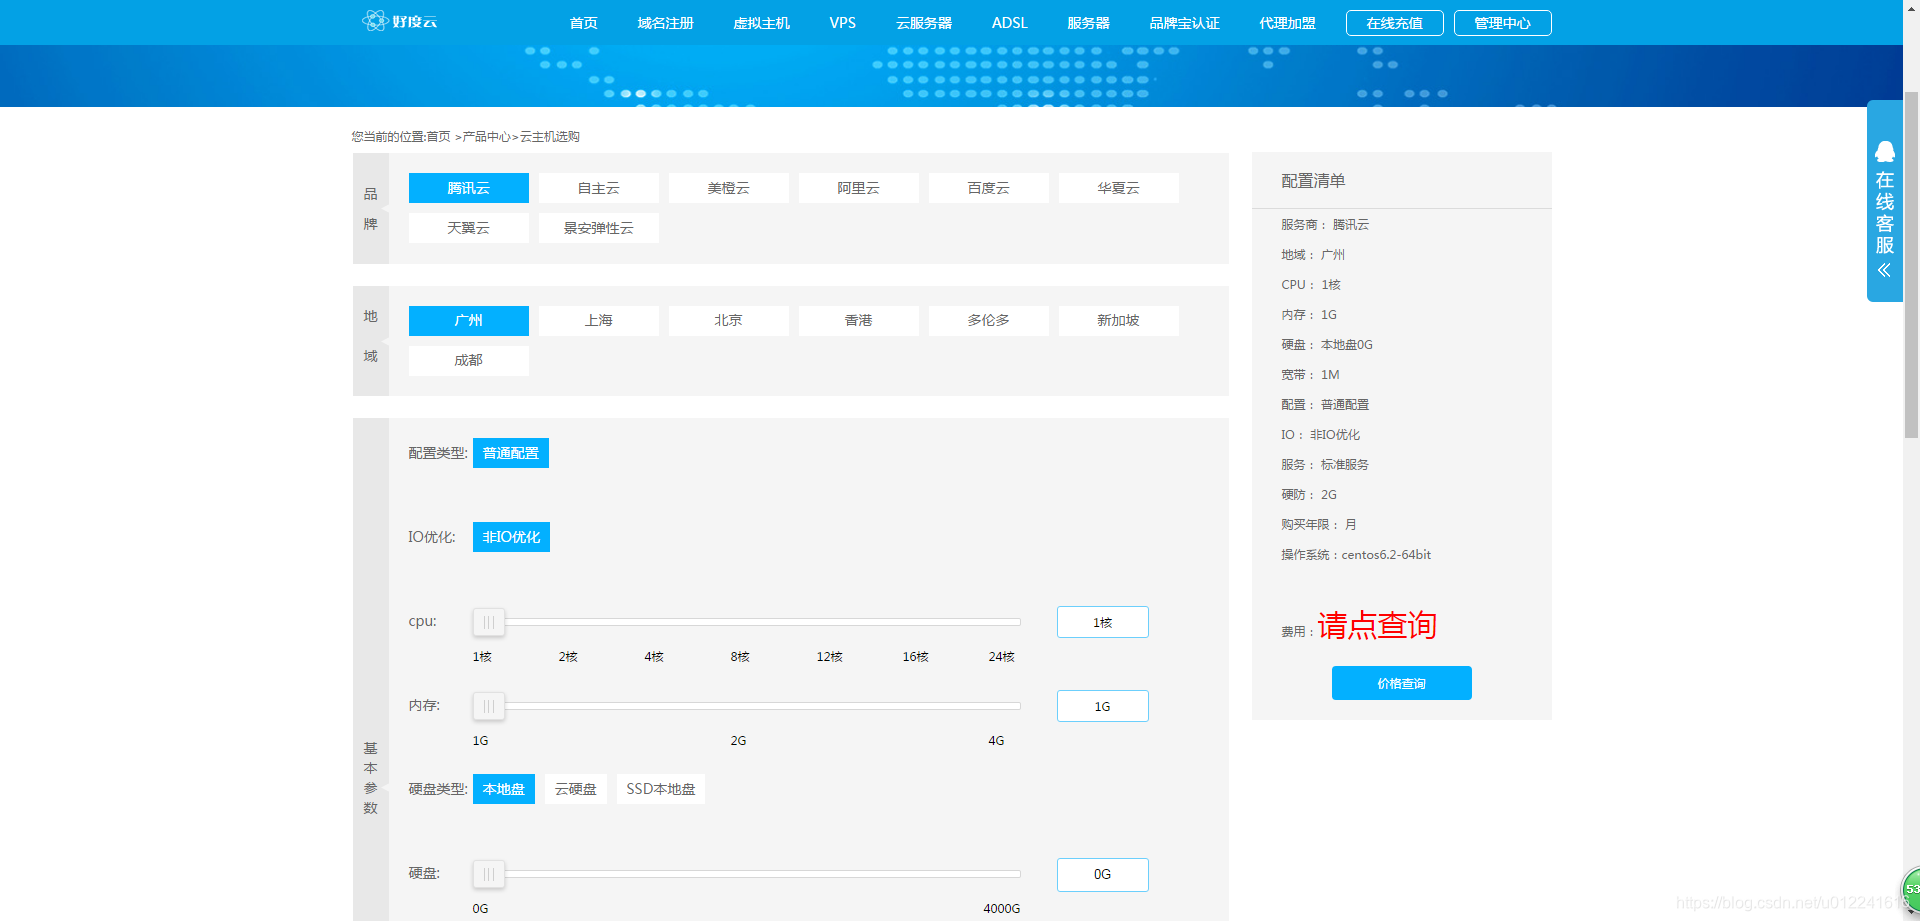Click the page vertical scrollbar

[1911, 265]
